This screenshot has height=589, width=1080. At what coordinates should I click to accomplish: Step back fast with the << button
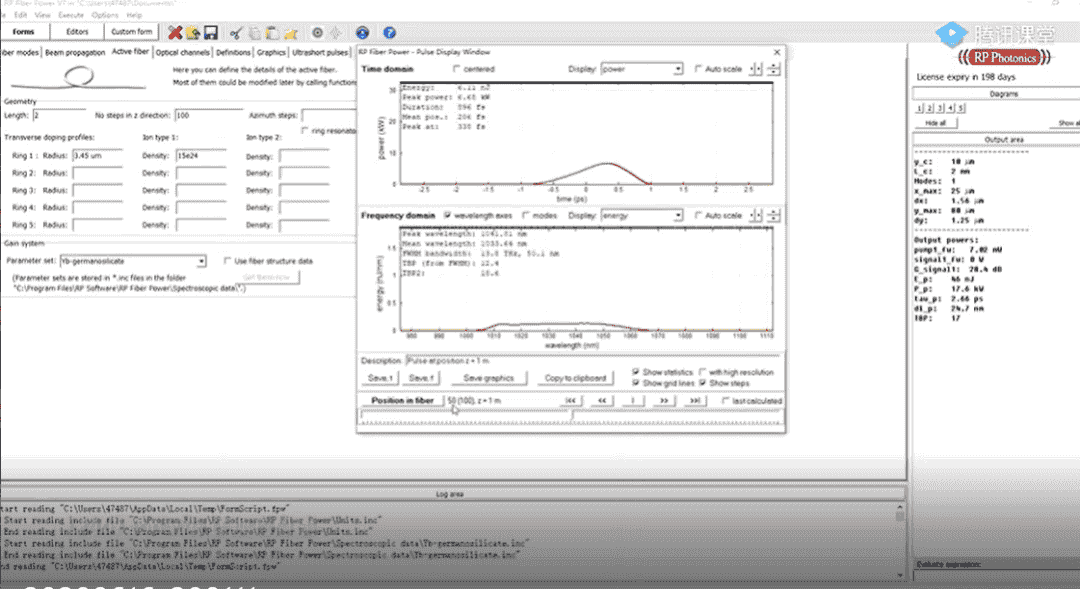(x=602, y=400)
